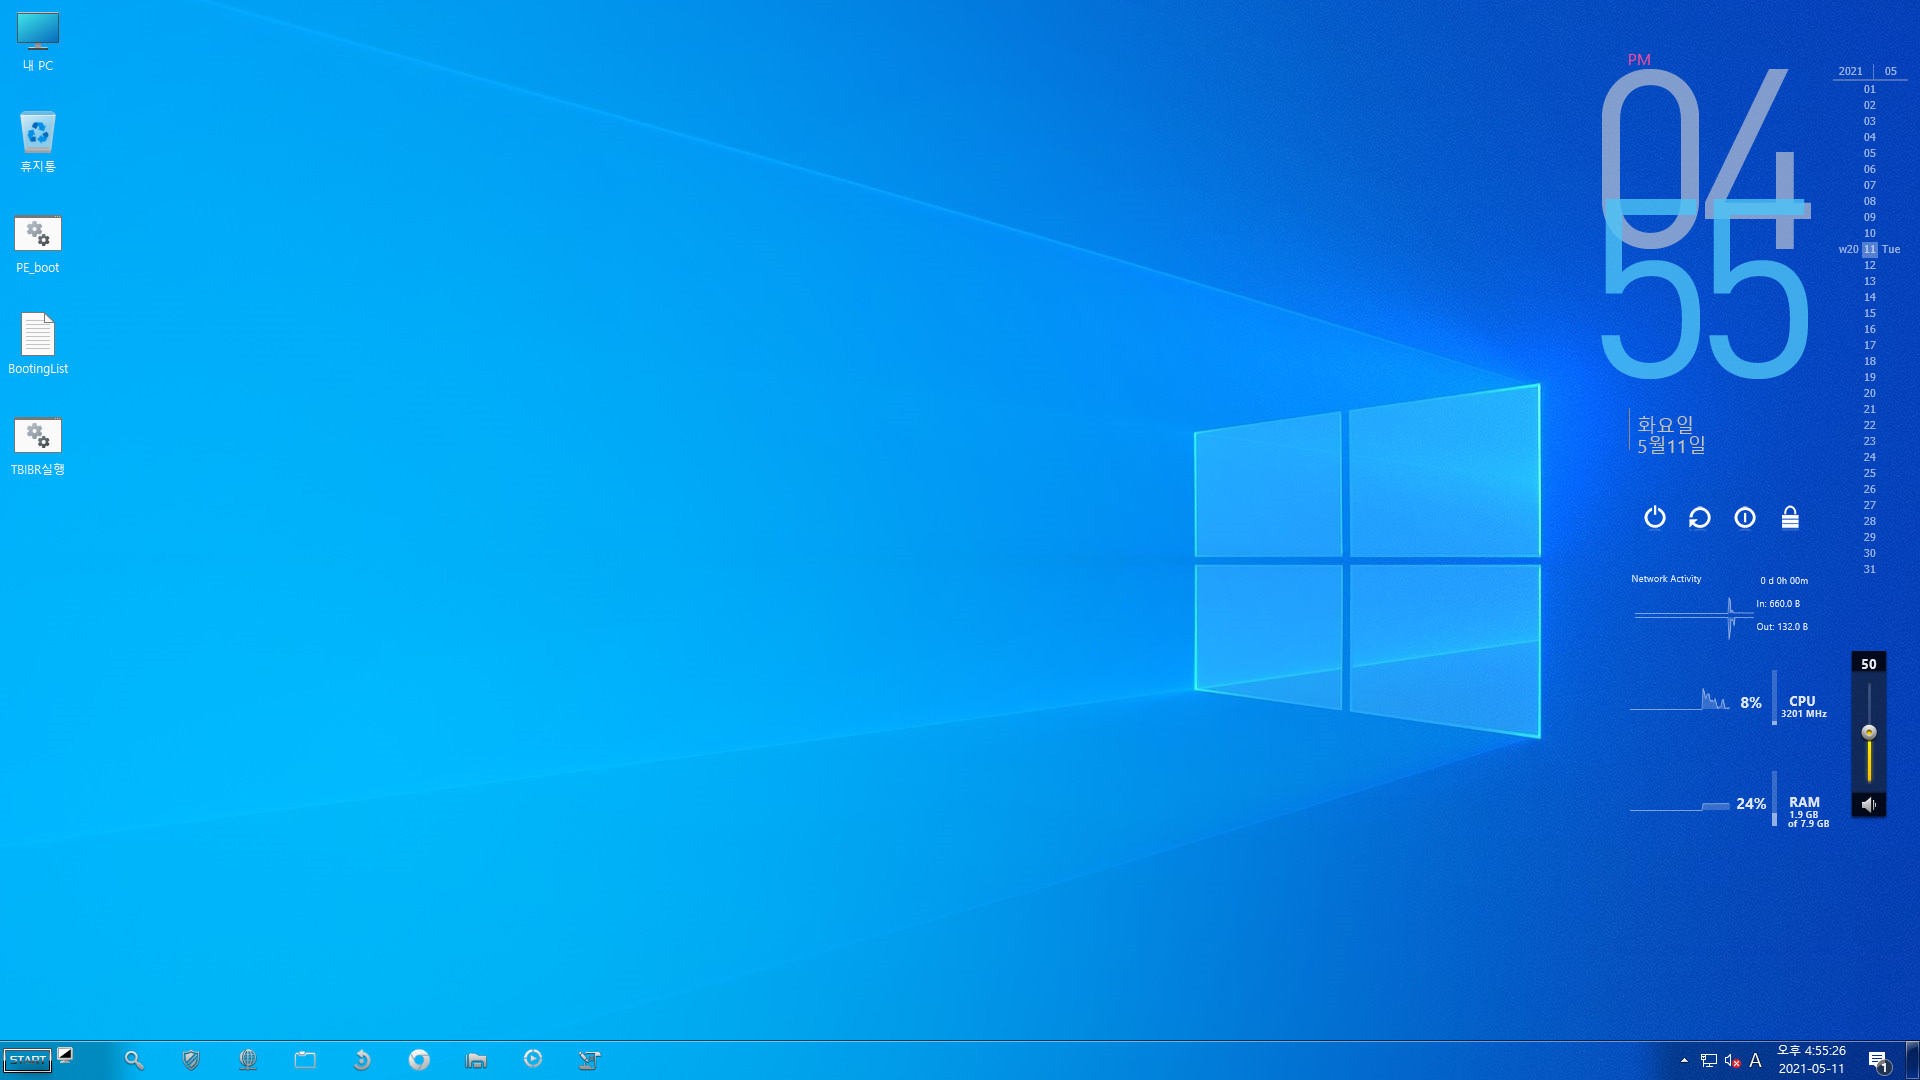Open the shield security icon in taskbar
Viewport: 1920px width, 1080px height.
click(x=191, y=1060)
